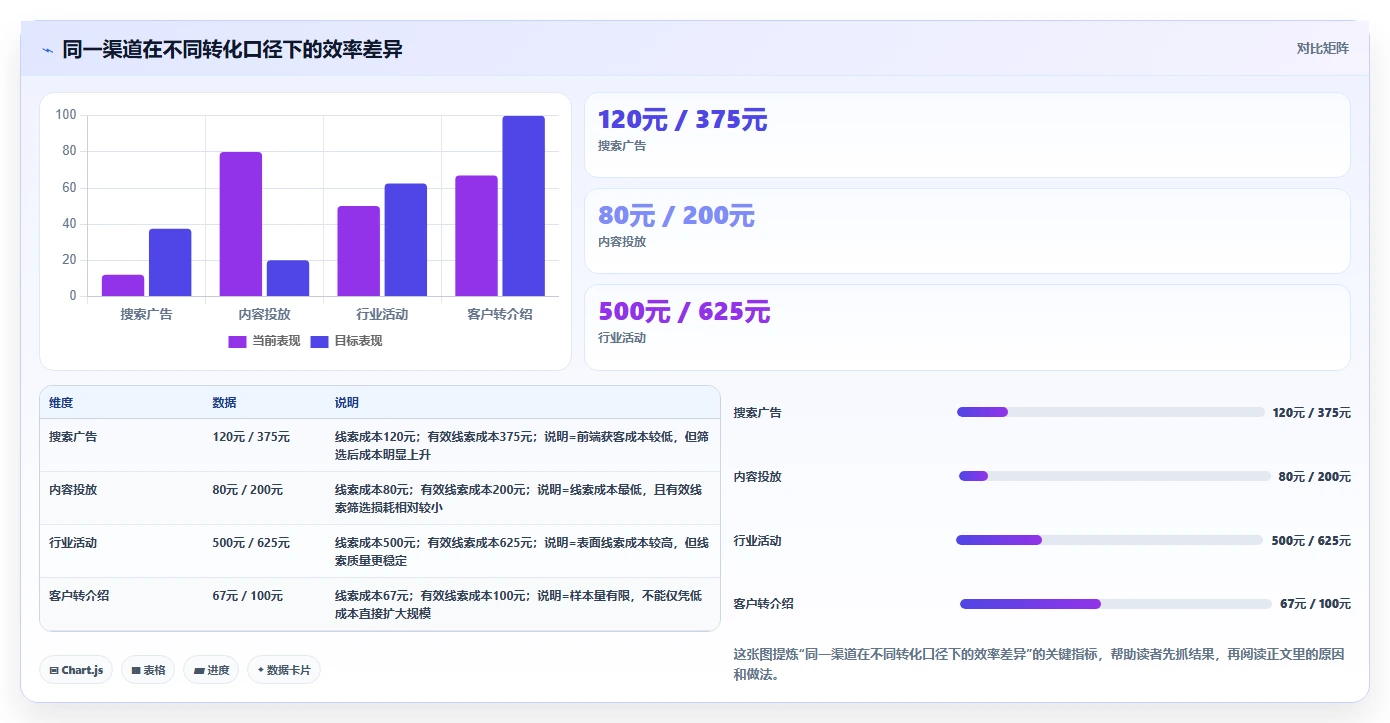Viewport: 1390px width, 723px height.
Task: Open the 80元 / 200元 内容投放 card
Action: tap(967, 231)
